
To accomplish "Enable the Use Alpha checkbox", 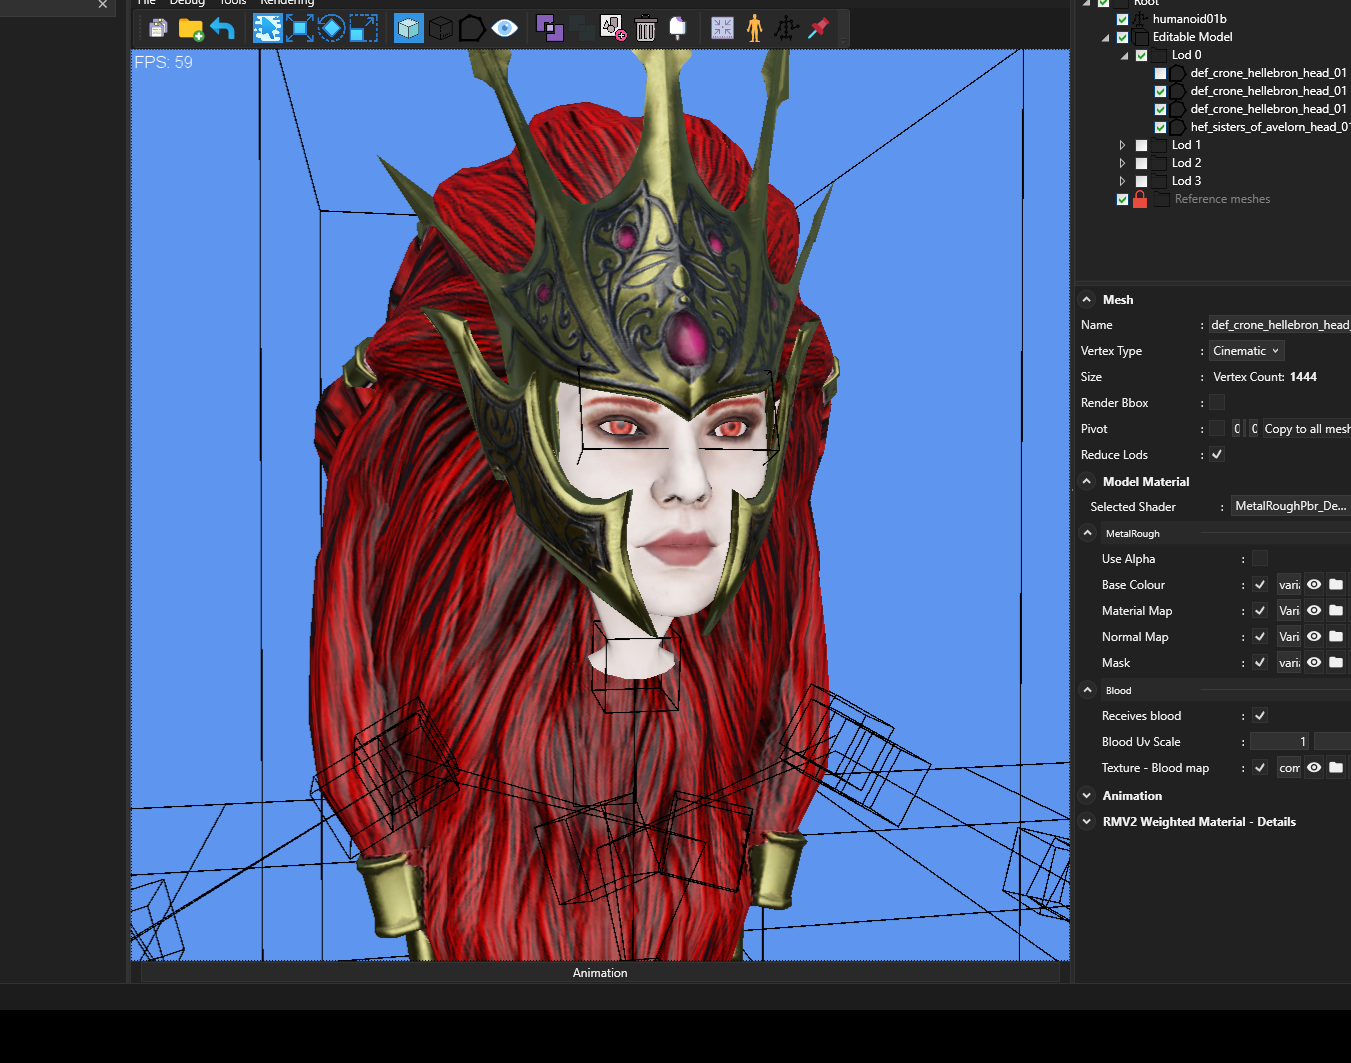I will tap(1260, 558).
